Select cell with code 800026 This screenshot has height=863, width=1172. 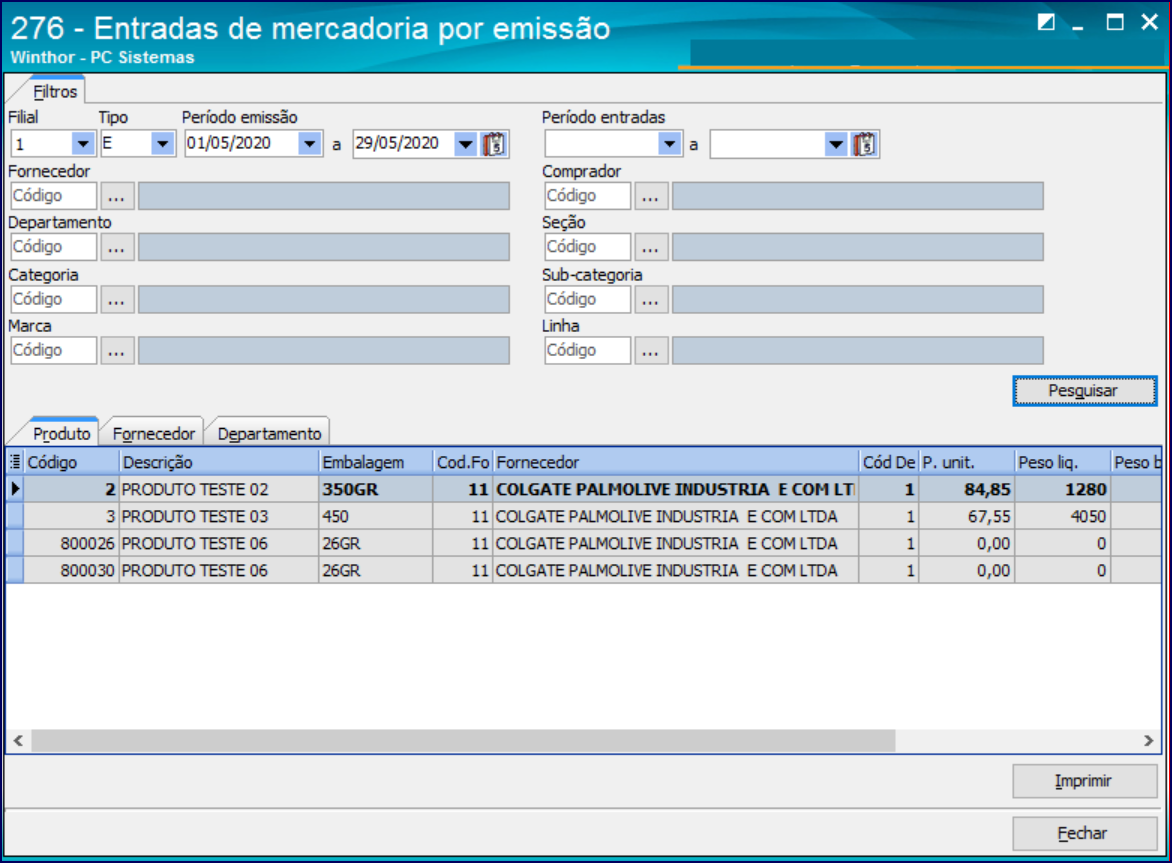pos(72,543)
